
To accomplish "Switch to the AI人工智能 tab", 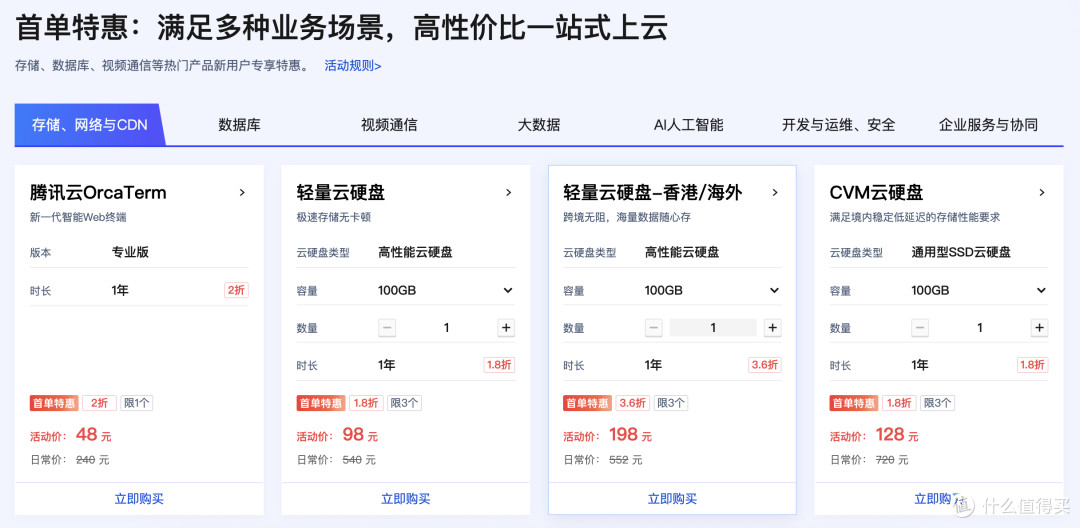I will tap(688, 125).
